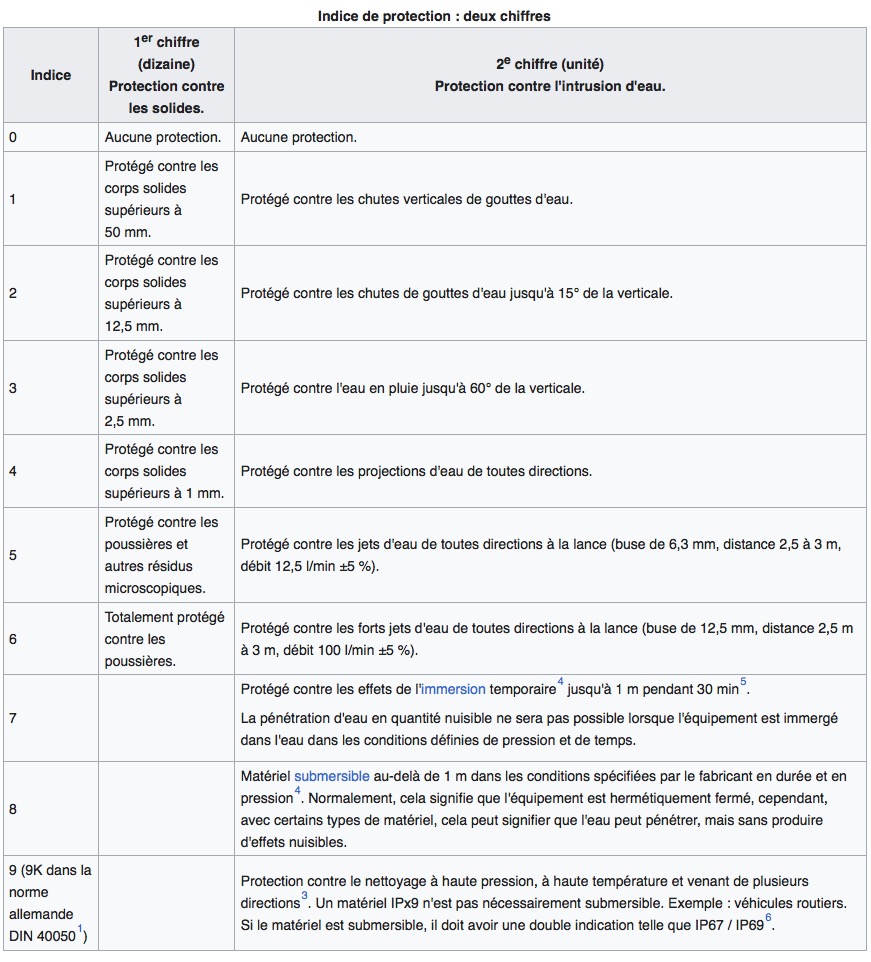Click the "Indice" column header

coord(50,75)
